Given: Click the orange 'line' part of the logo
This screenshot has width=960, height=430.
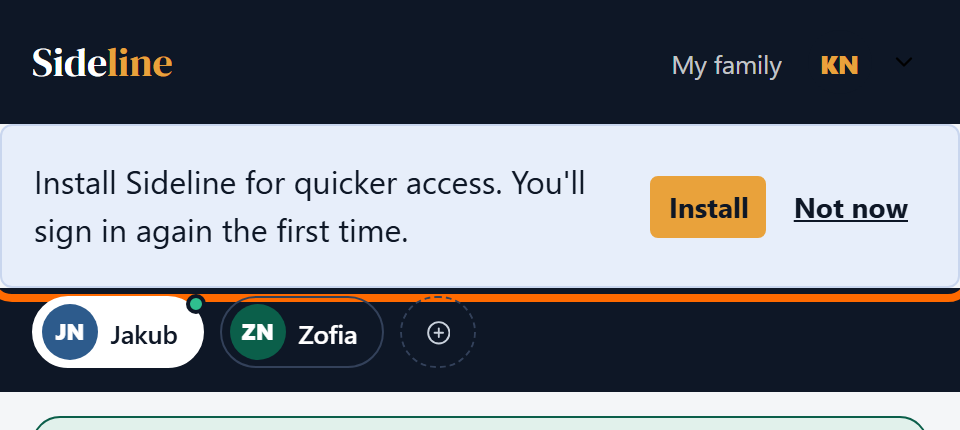Looking at the screenshot, I should tap(140, 63).
